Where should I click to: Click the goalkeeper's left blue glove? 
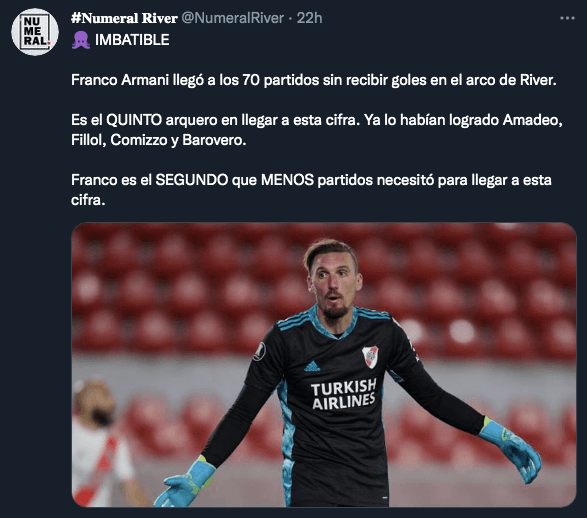point(511,449)
